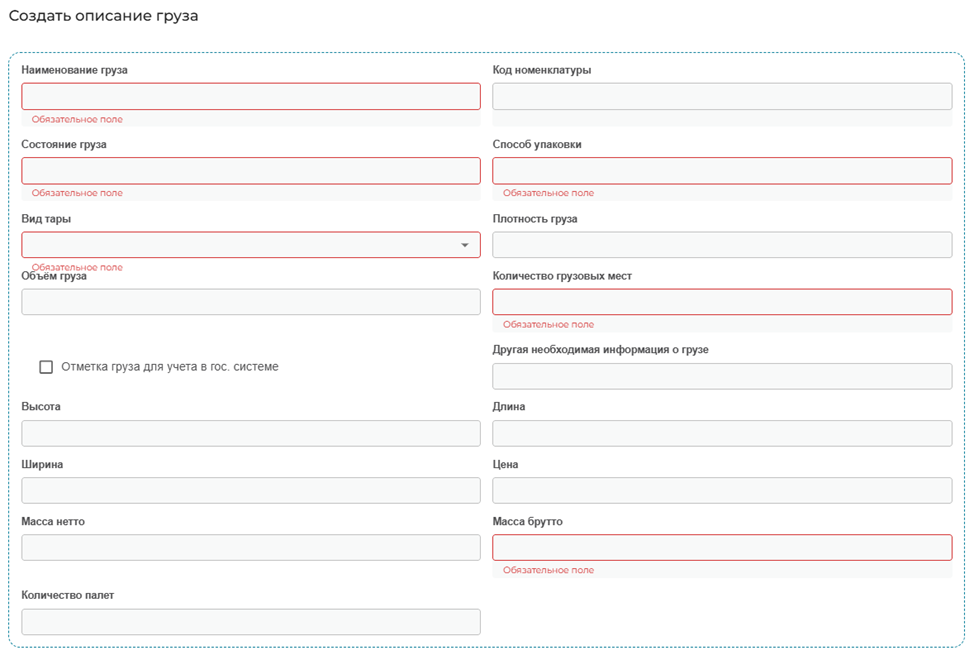The width and height of the screenshot is (974, 660).
Task: Select the Способ упаковки input
Action: click(x=721, y=170)
